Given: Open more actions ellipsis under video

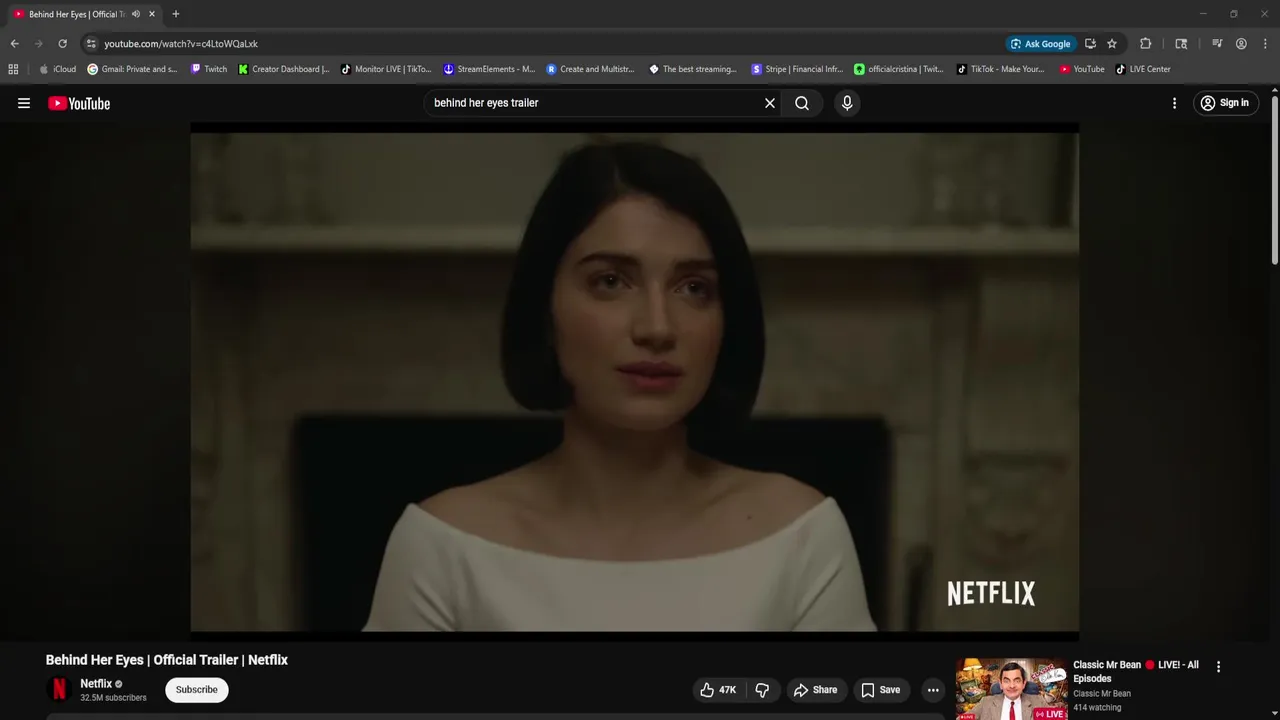Looking at the screenshot, I should click(x=933, y=690).
